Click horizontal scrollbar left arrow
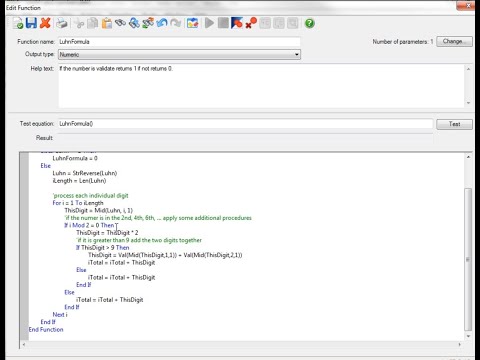This screenshot has height=360, width=480. click(x=23, y=344)
